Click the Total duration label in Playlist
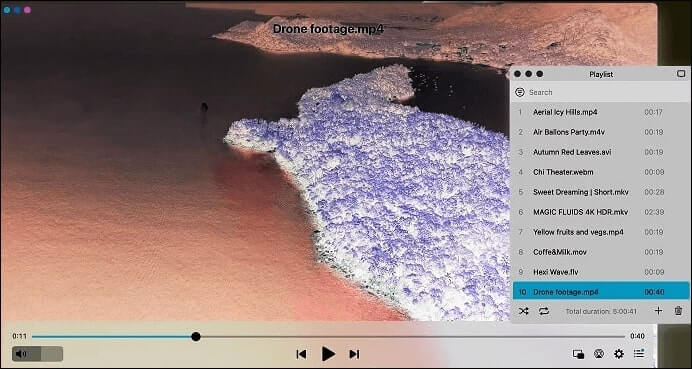This screenshot has height=369, width=692. pos(601,311)
